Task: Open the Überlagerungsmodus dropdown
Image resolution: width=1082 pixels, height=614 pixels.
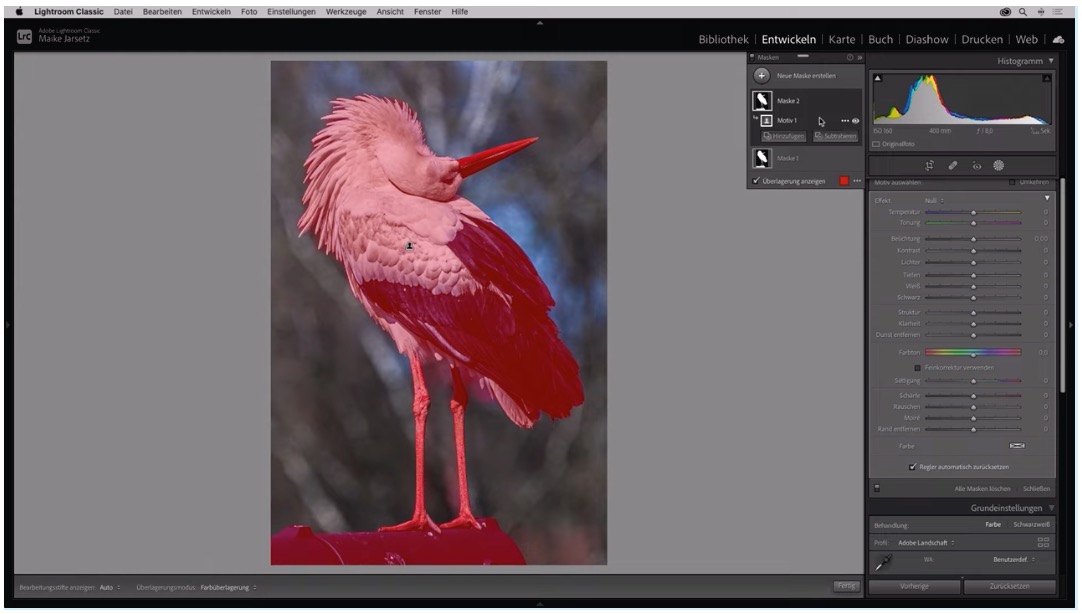Action: [227, 587]
